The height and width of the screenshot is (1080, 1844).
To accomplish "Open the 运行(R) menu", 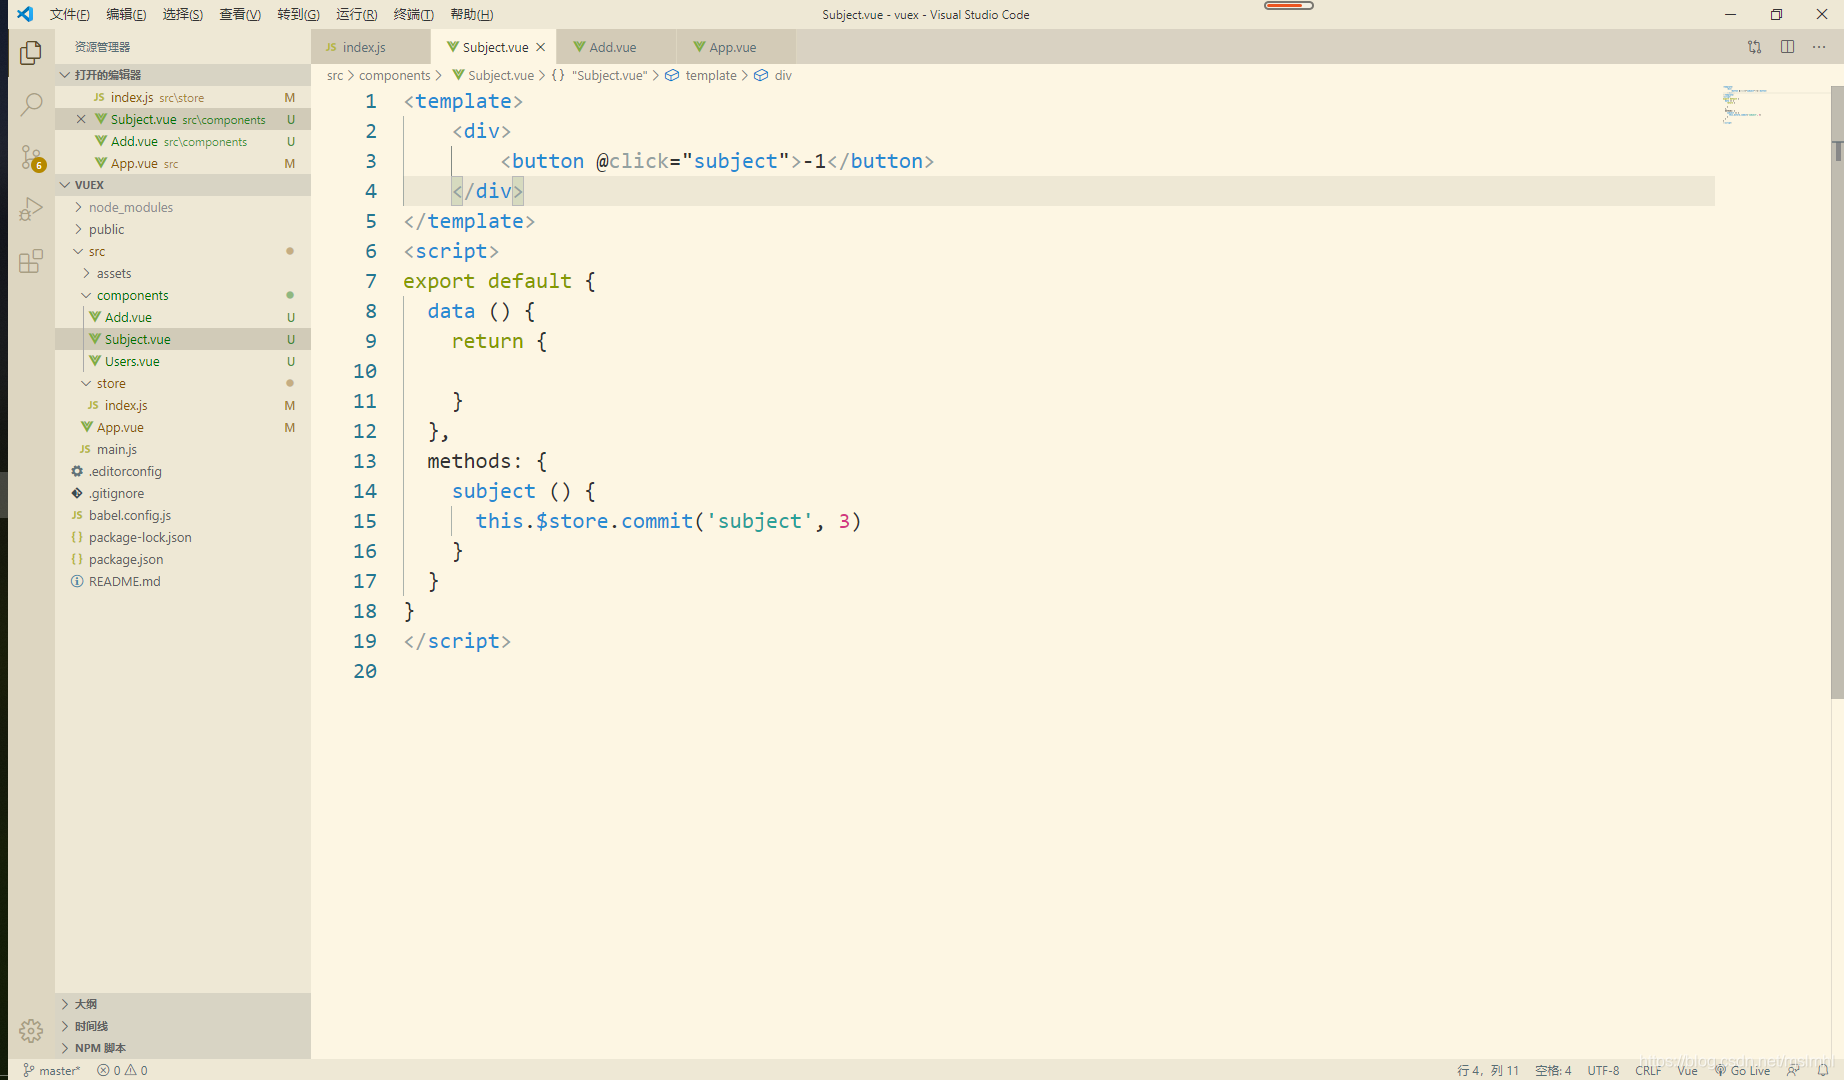I will pyautogui.click(x=357, y=14).
